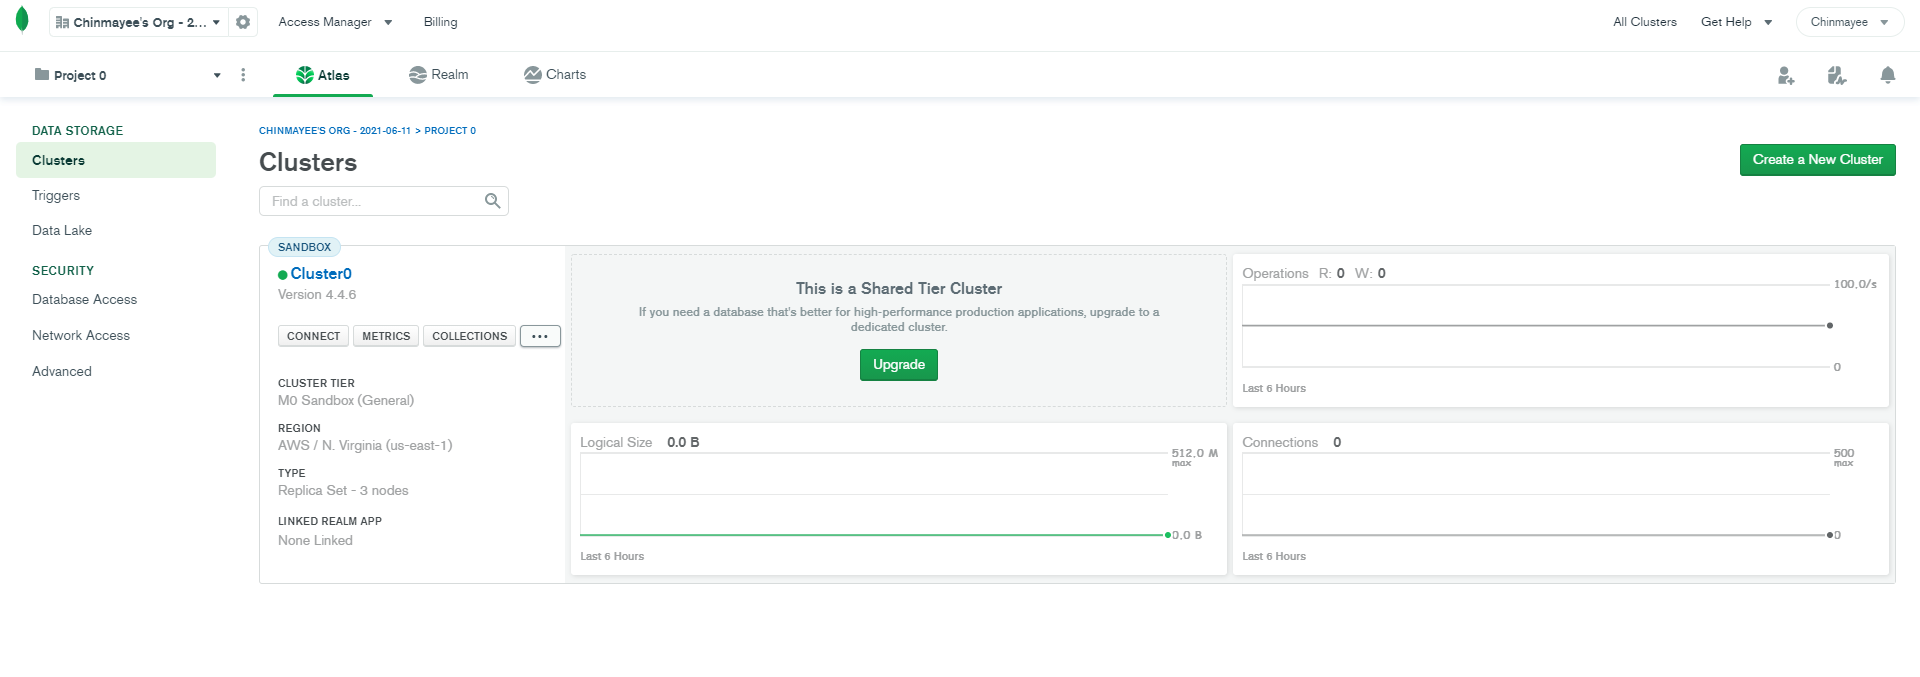Open the Cluster0 name link
The image size is (1920, 677).
(x=321, y=274)
